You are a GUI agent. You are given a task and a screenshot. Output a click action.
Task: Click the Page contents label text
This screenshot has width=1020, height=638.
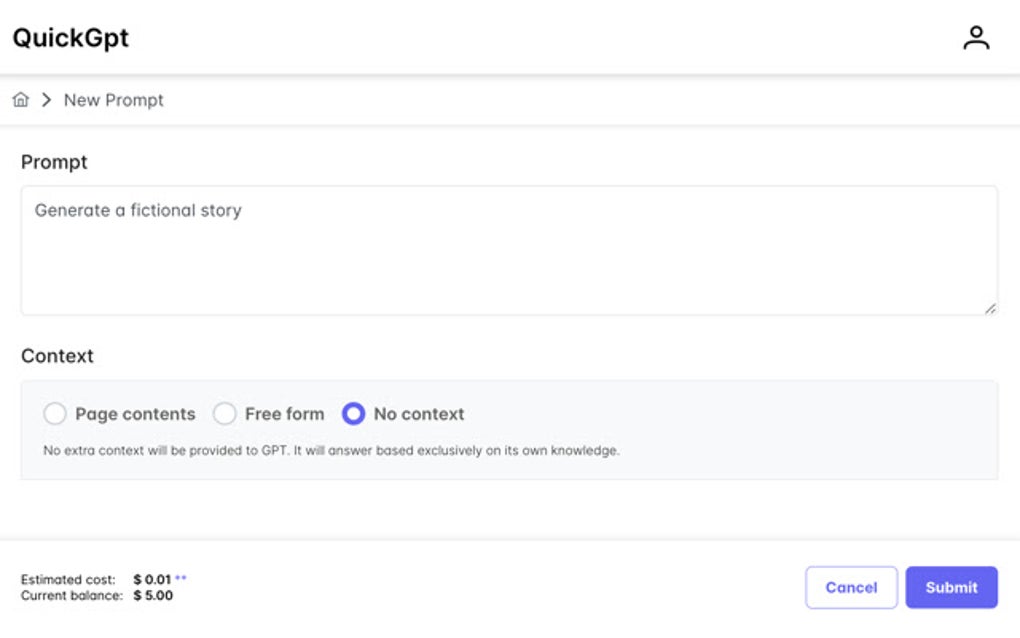135,414
